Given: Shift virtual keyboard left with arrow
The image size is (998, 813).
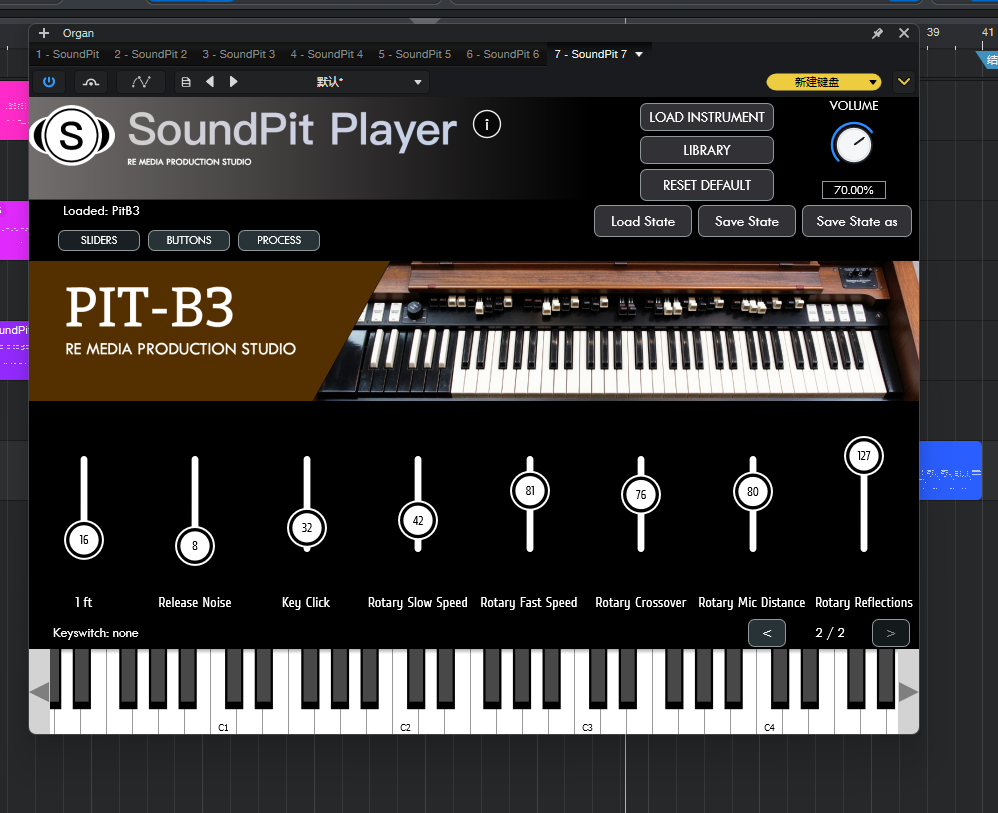Looking at the screenshot, I should (x=39, y=691).
